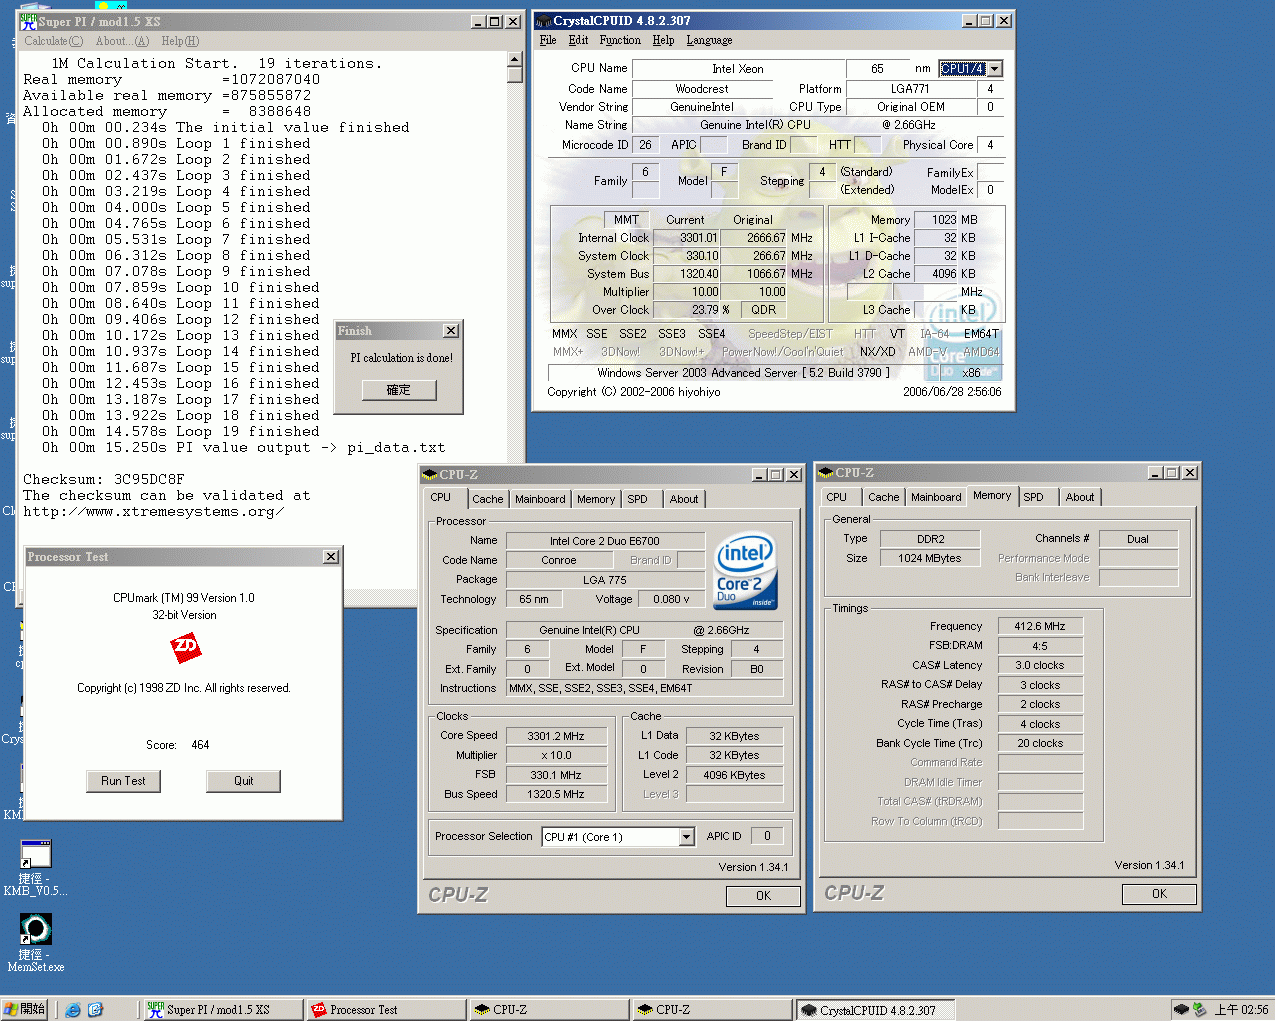Image resolution: width=1275 pixels, height=1021 pixels.
Task: Click the Intel Core 2 Duo logo
Action: pyautogui.click(x=746, y=572)
